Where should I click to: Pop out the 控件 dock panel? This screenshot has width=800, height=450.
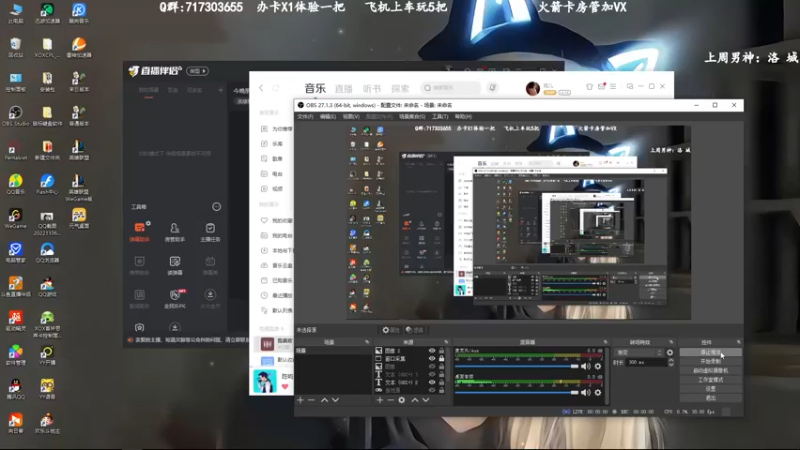pyautogui.click(x=738, y=342)
